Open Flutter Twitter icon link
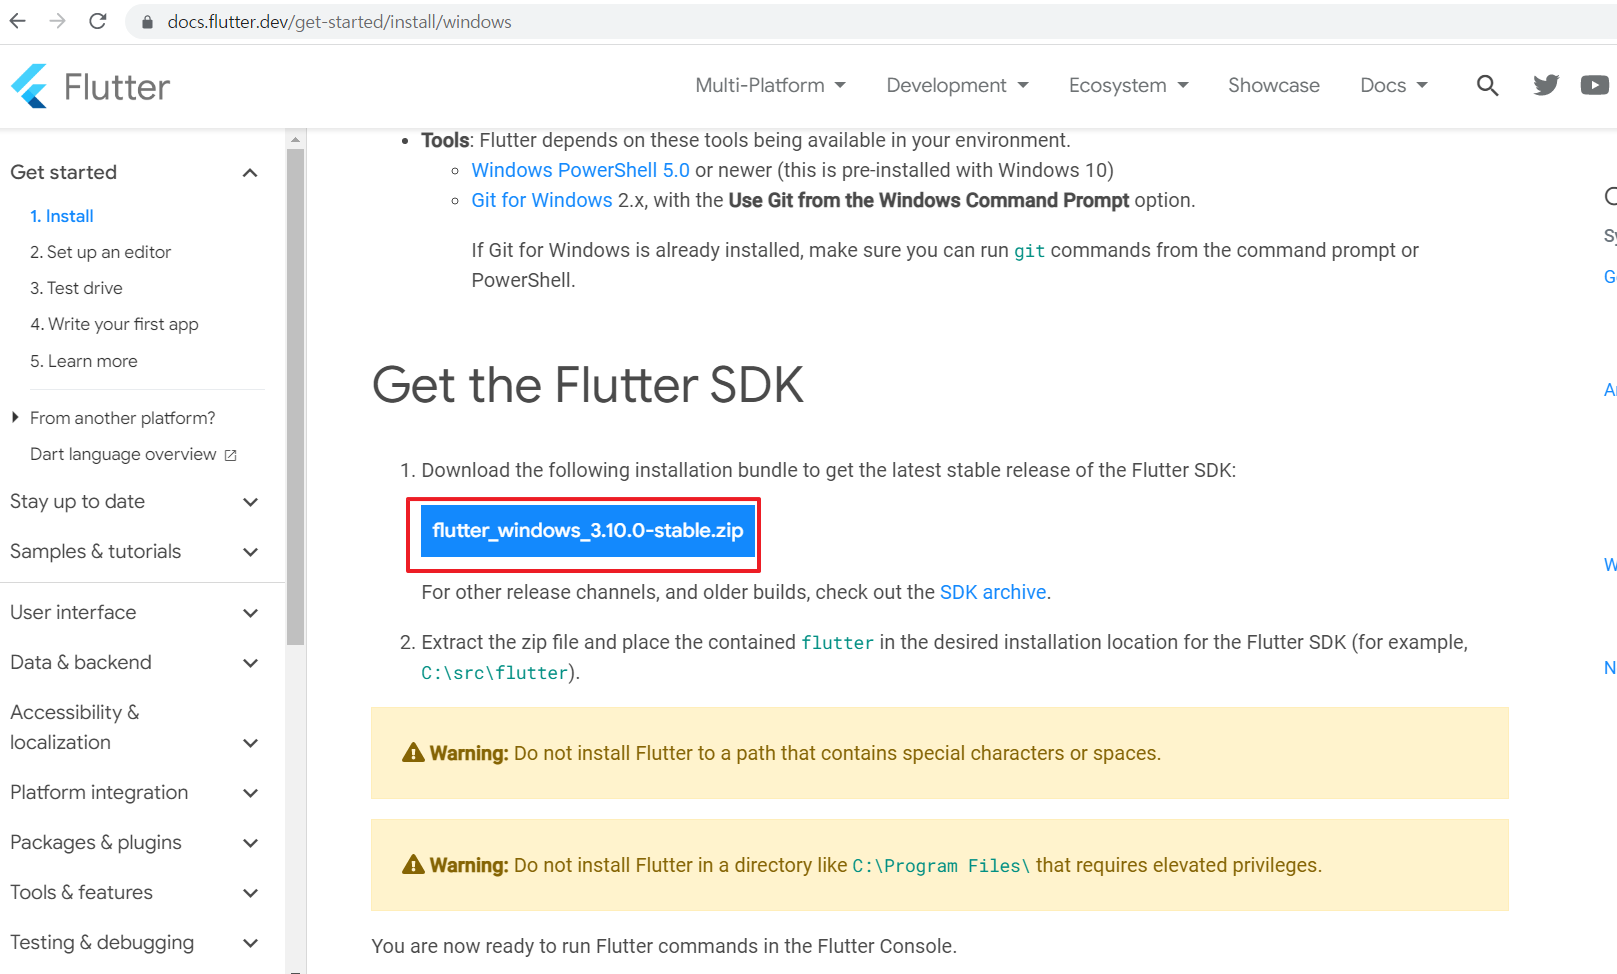Screen dimensions: 1617x974 1546,85
